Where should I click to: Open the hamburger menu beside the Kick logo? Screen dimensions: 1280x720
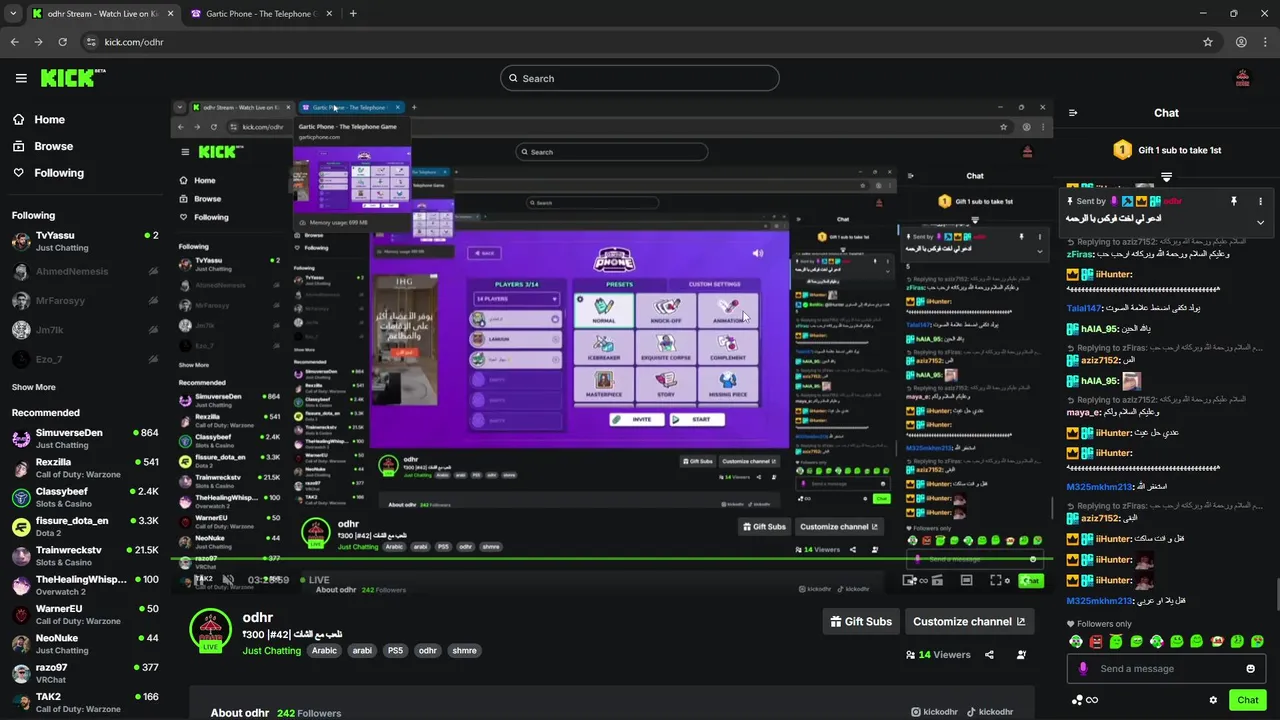point(21,78)
